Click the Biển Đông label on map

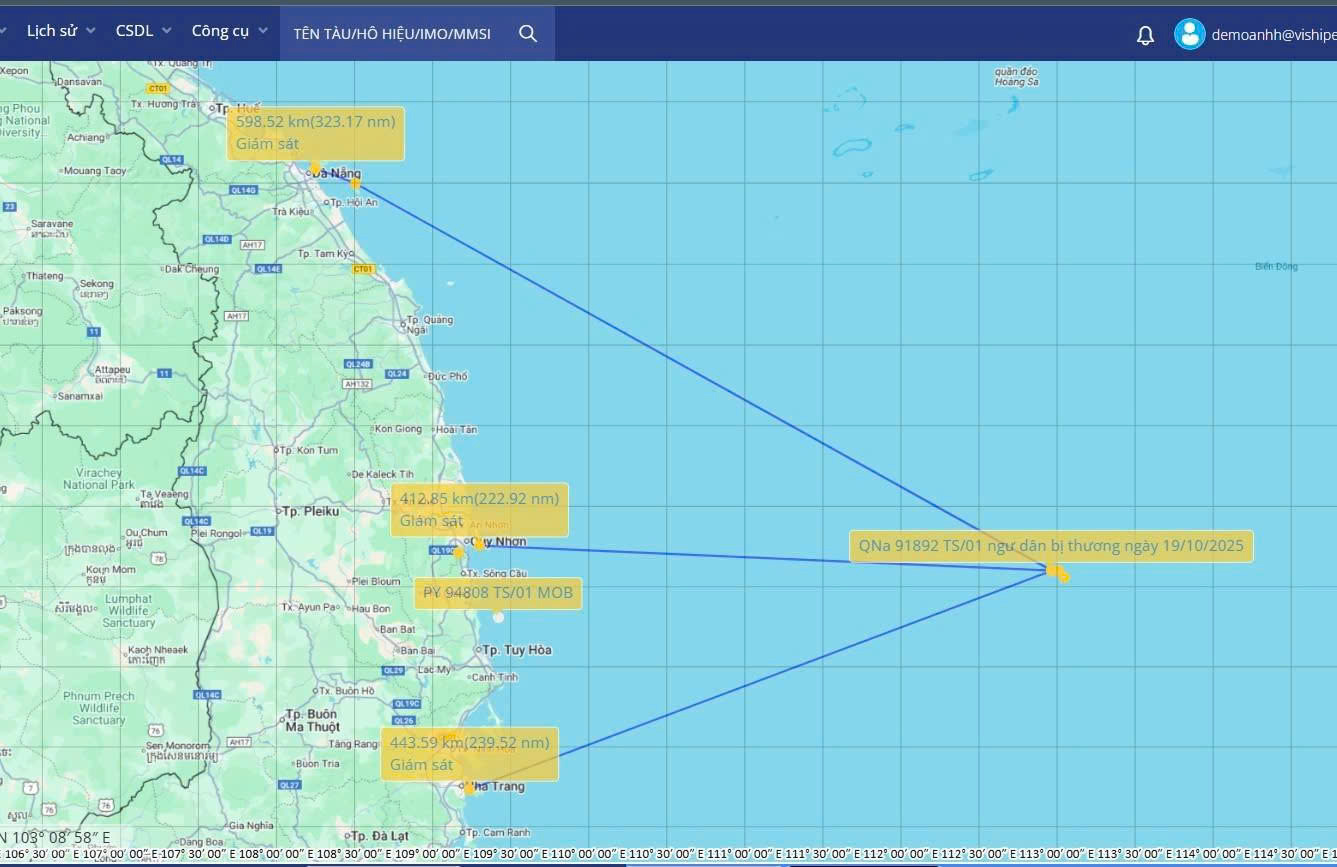click(x=1276, y=266)
